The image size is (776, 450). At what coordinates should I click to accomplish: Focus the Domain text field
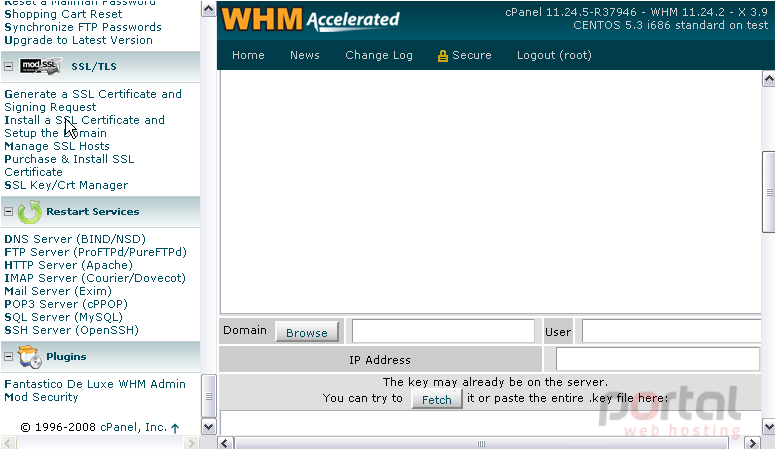click(443, 331)
